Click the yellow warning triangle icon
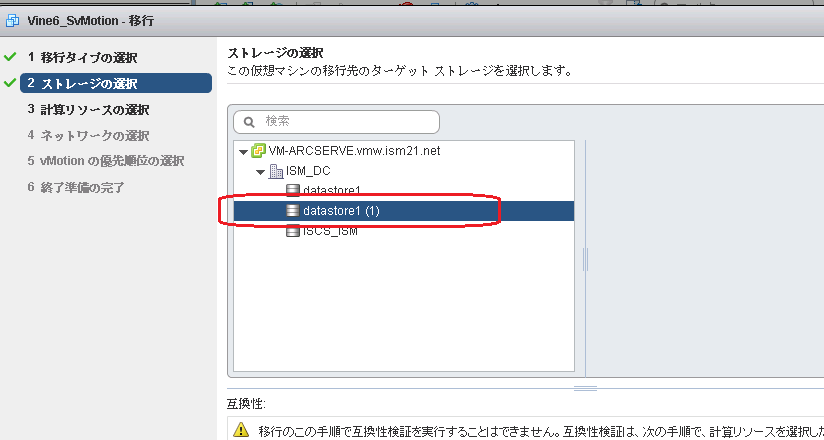This screenshot has height=440, width=824. click(240, 430)
